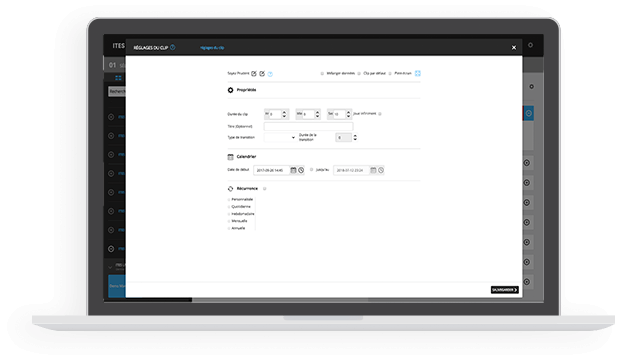Enable the Récurrence checkbox
The width and height of the screenshot is (619, 360).
click(264, 189)
